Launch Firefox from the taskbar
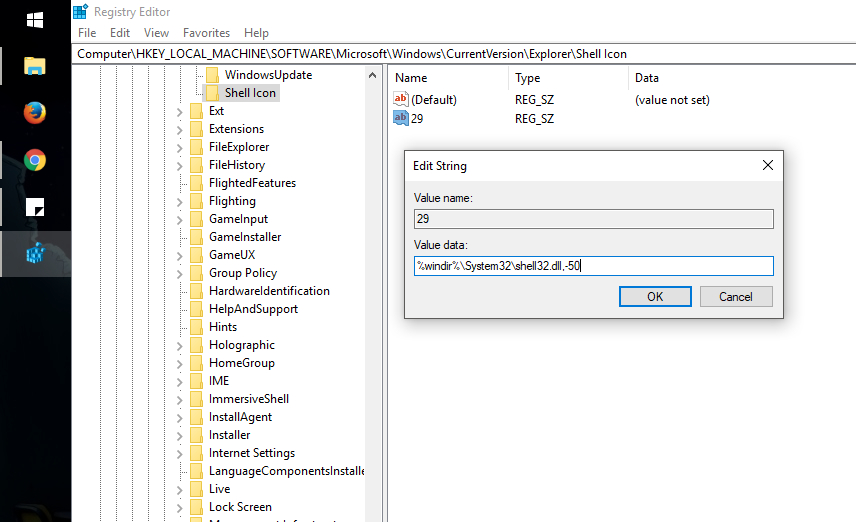The width and height of the screenshot is (856, 522). coord(35,113)
